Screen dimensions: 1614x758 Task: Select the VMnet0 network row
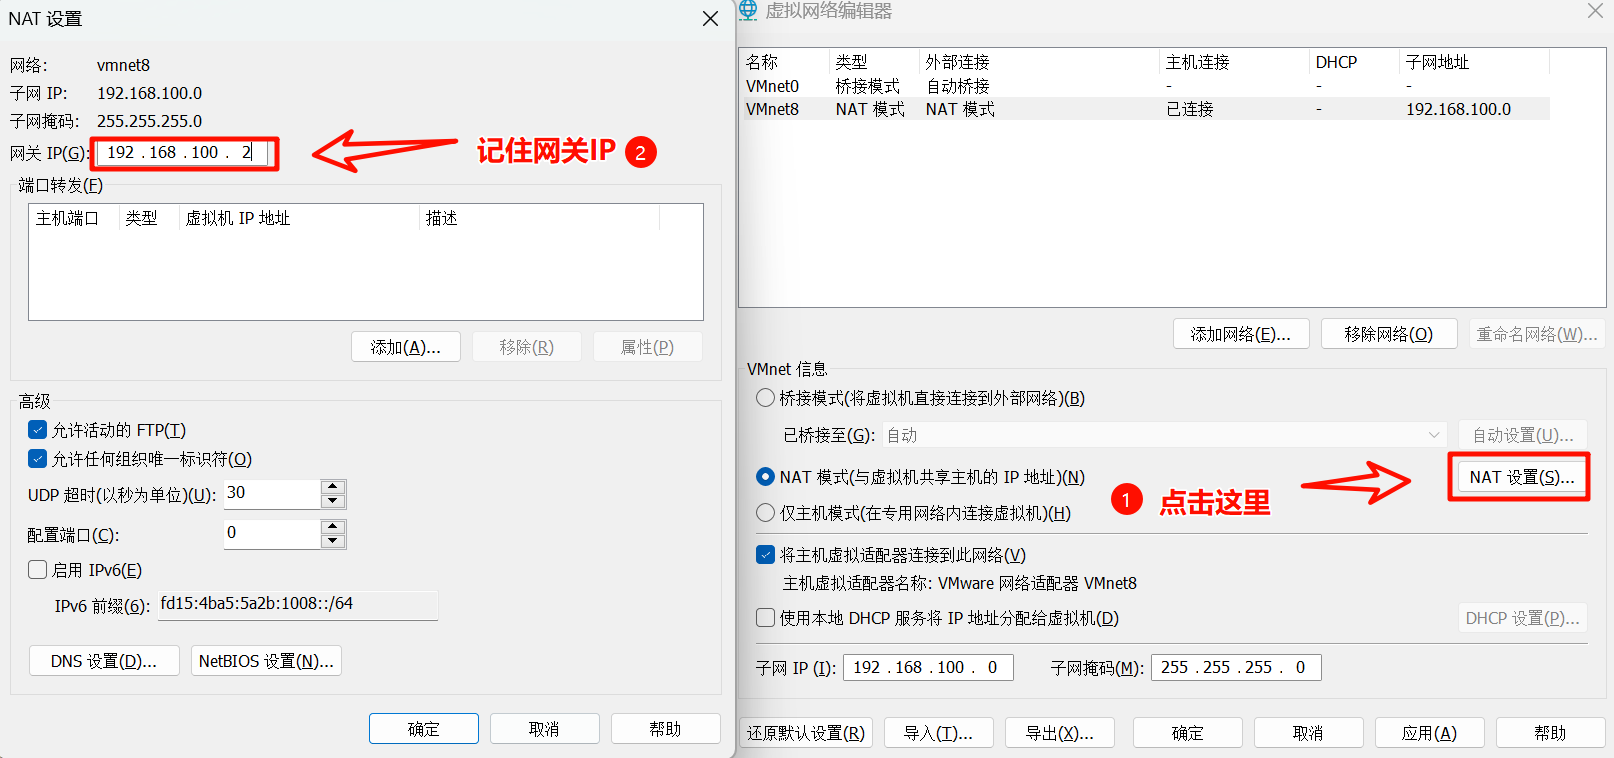point(1145,86)
